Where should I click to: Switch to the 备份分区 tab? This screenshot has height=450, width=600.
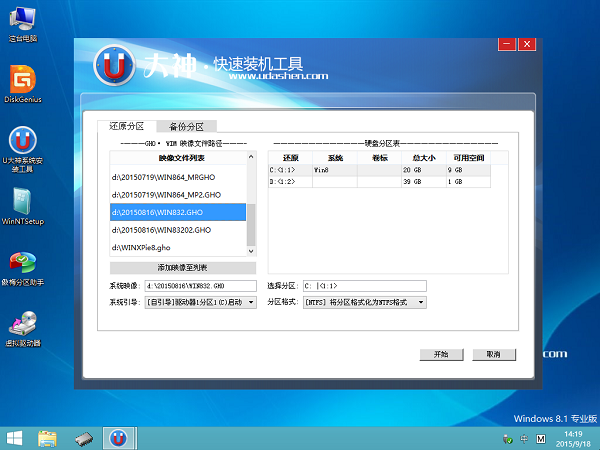pyautogui.click(x=187, y=126)
